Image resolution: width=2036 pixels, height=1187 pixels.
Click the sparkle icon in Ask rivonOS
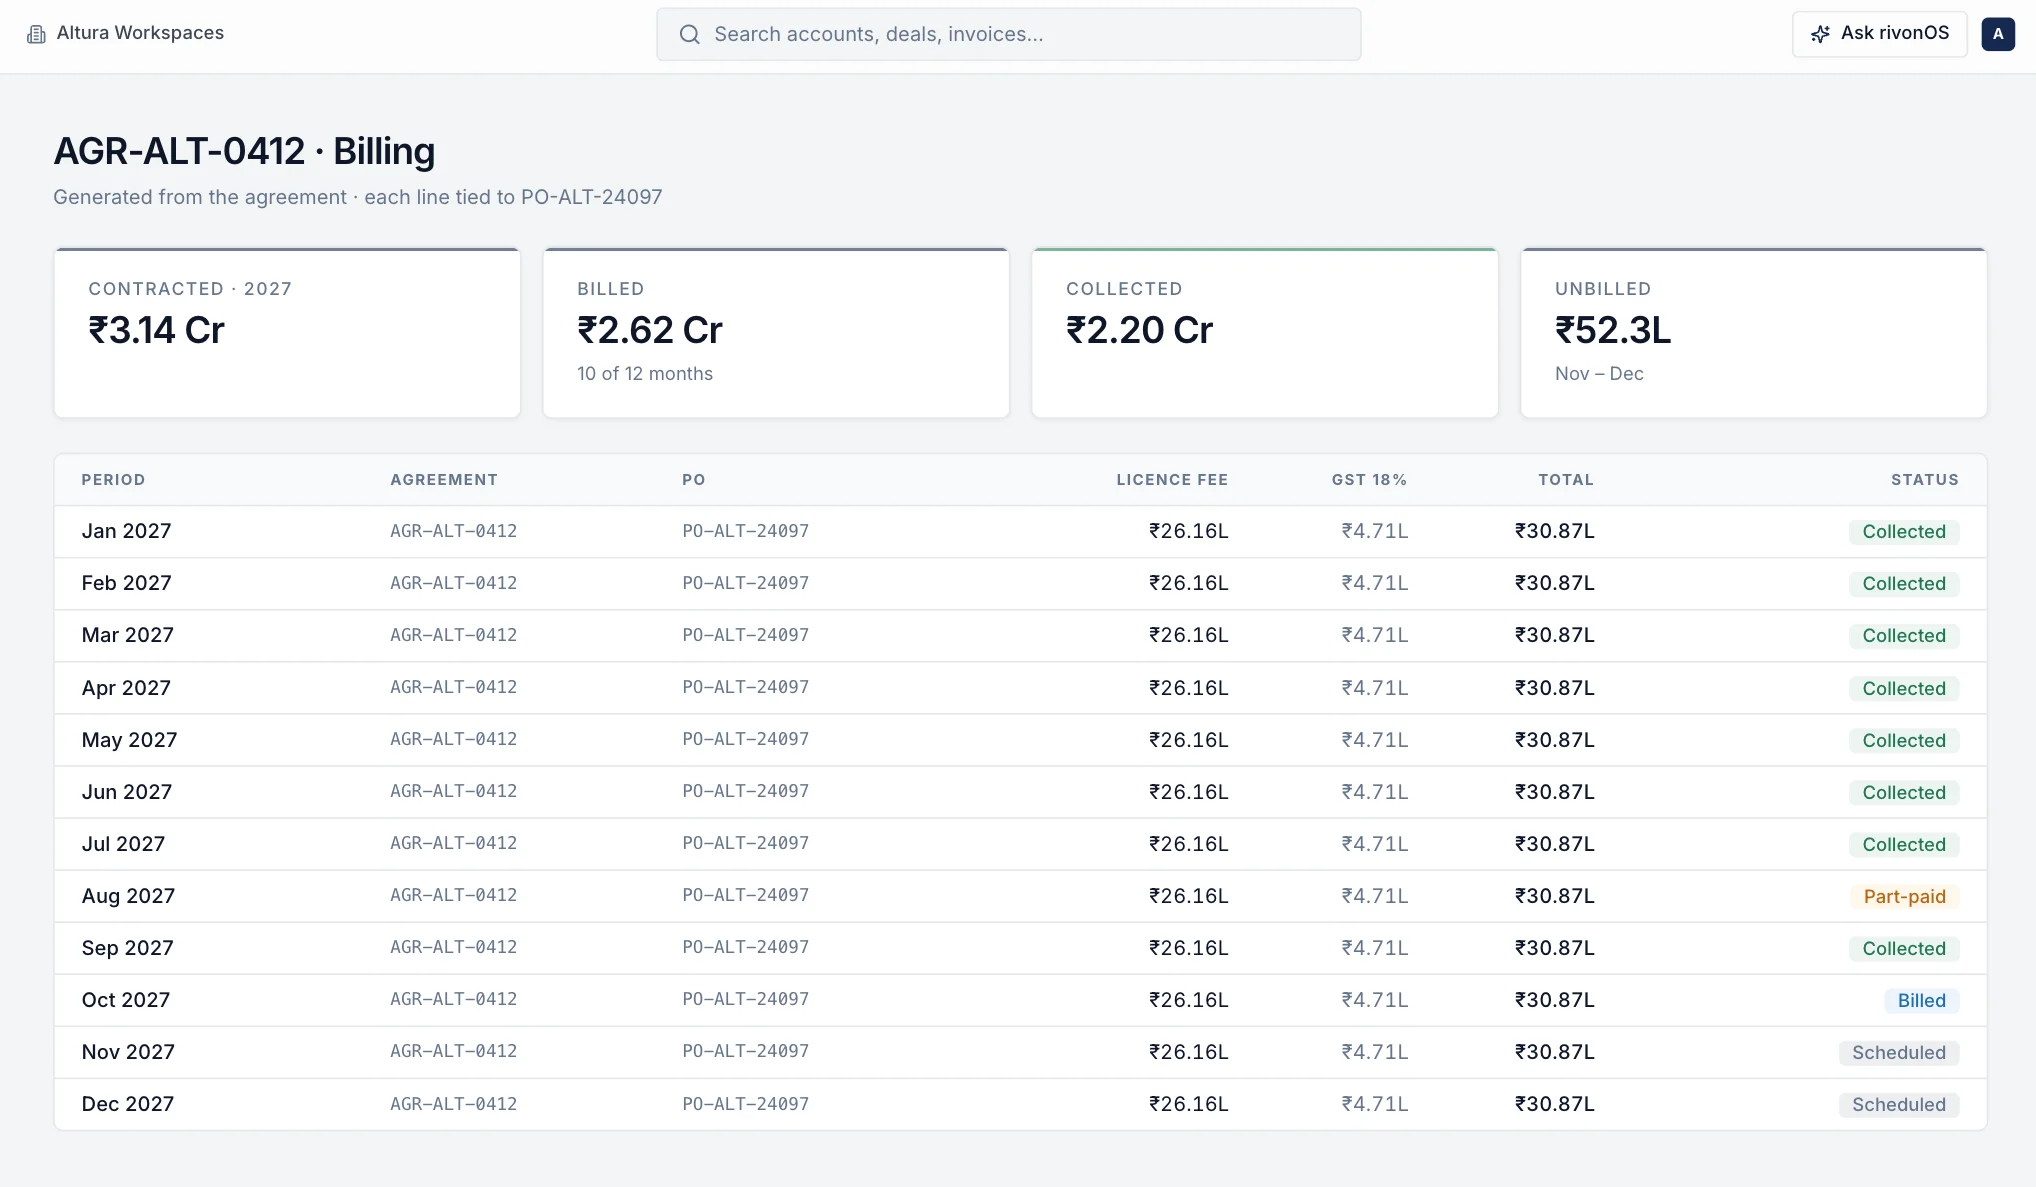(x=1820, y=34)
